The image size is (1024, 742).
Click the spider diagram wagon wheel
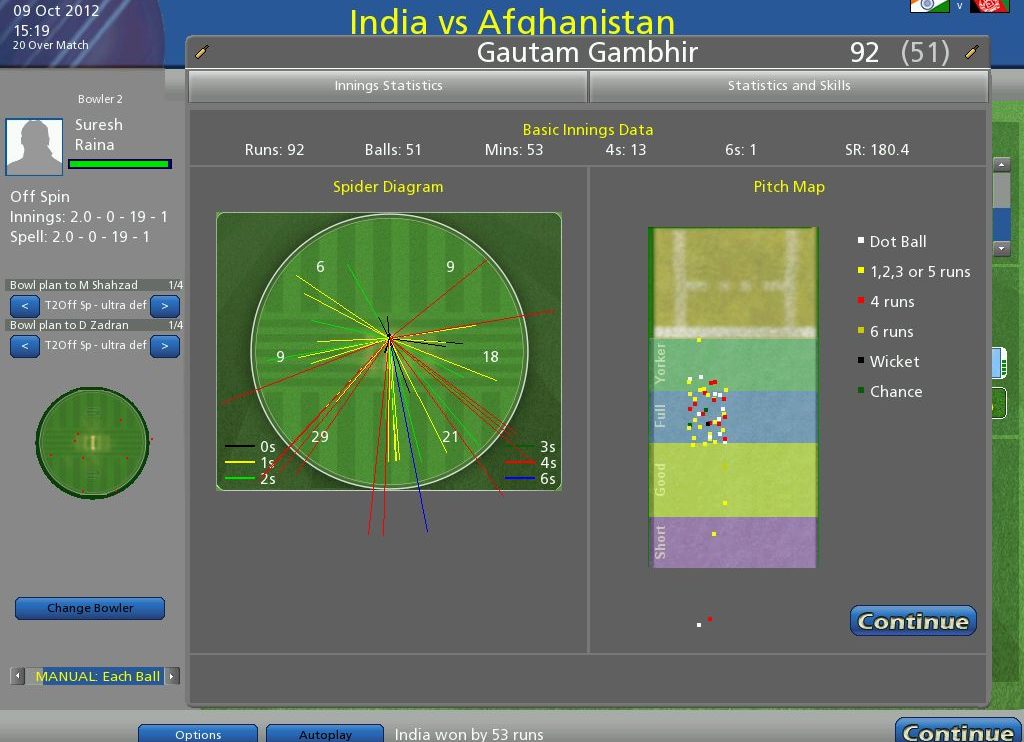click(389, 351)
